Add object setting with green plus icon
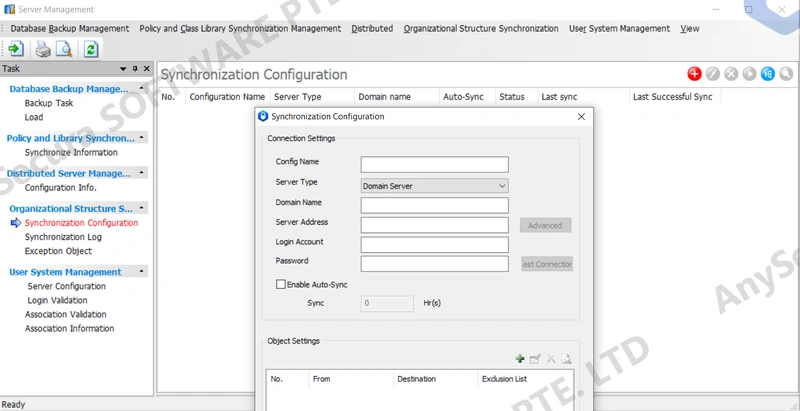 click(x=520, y=359)
